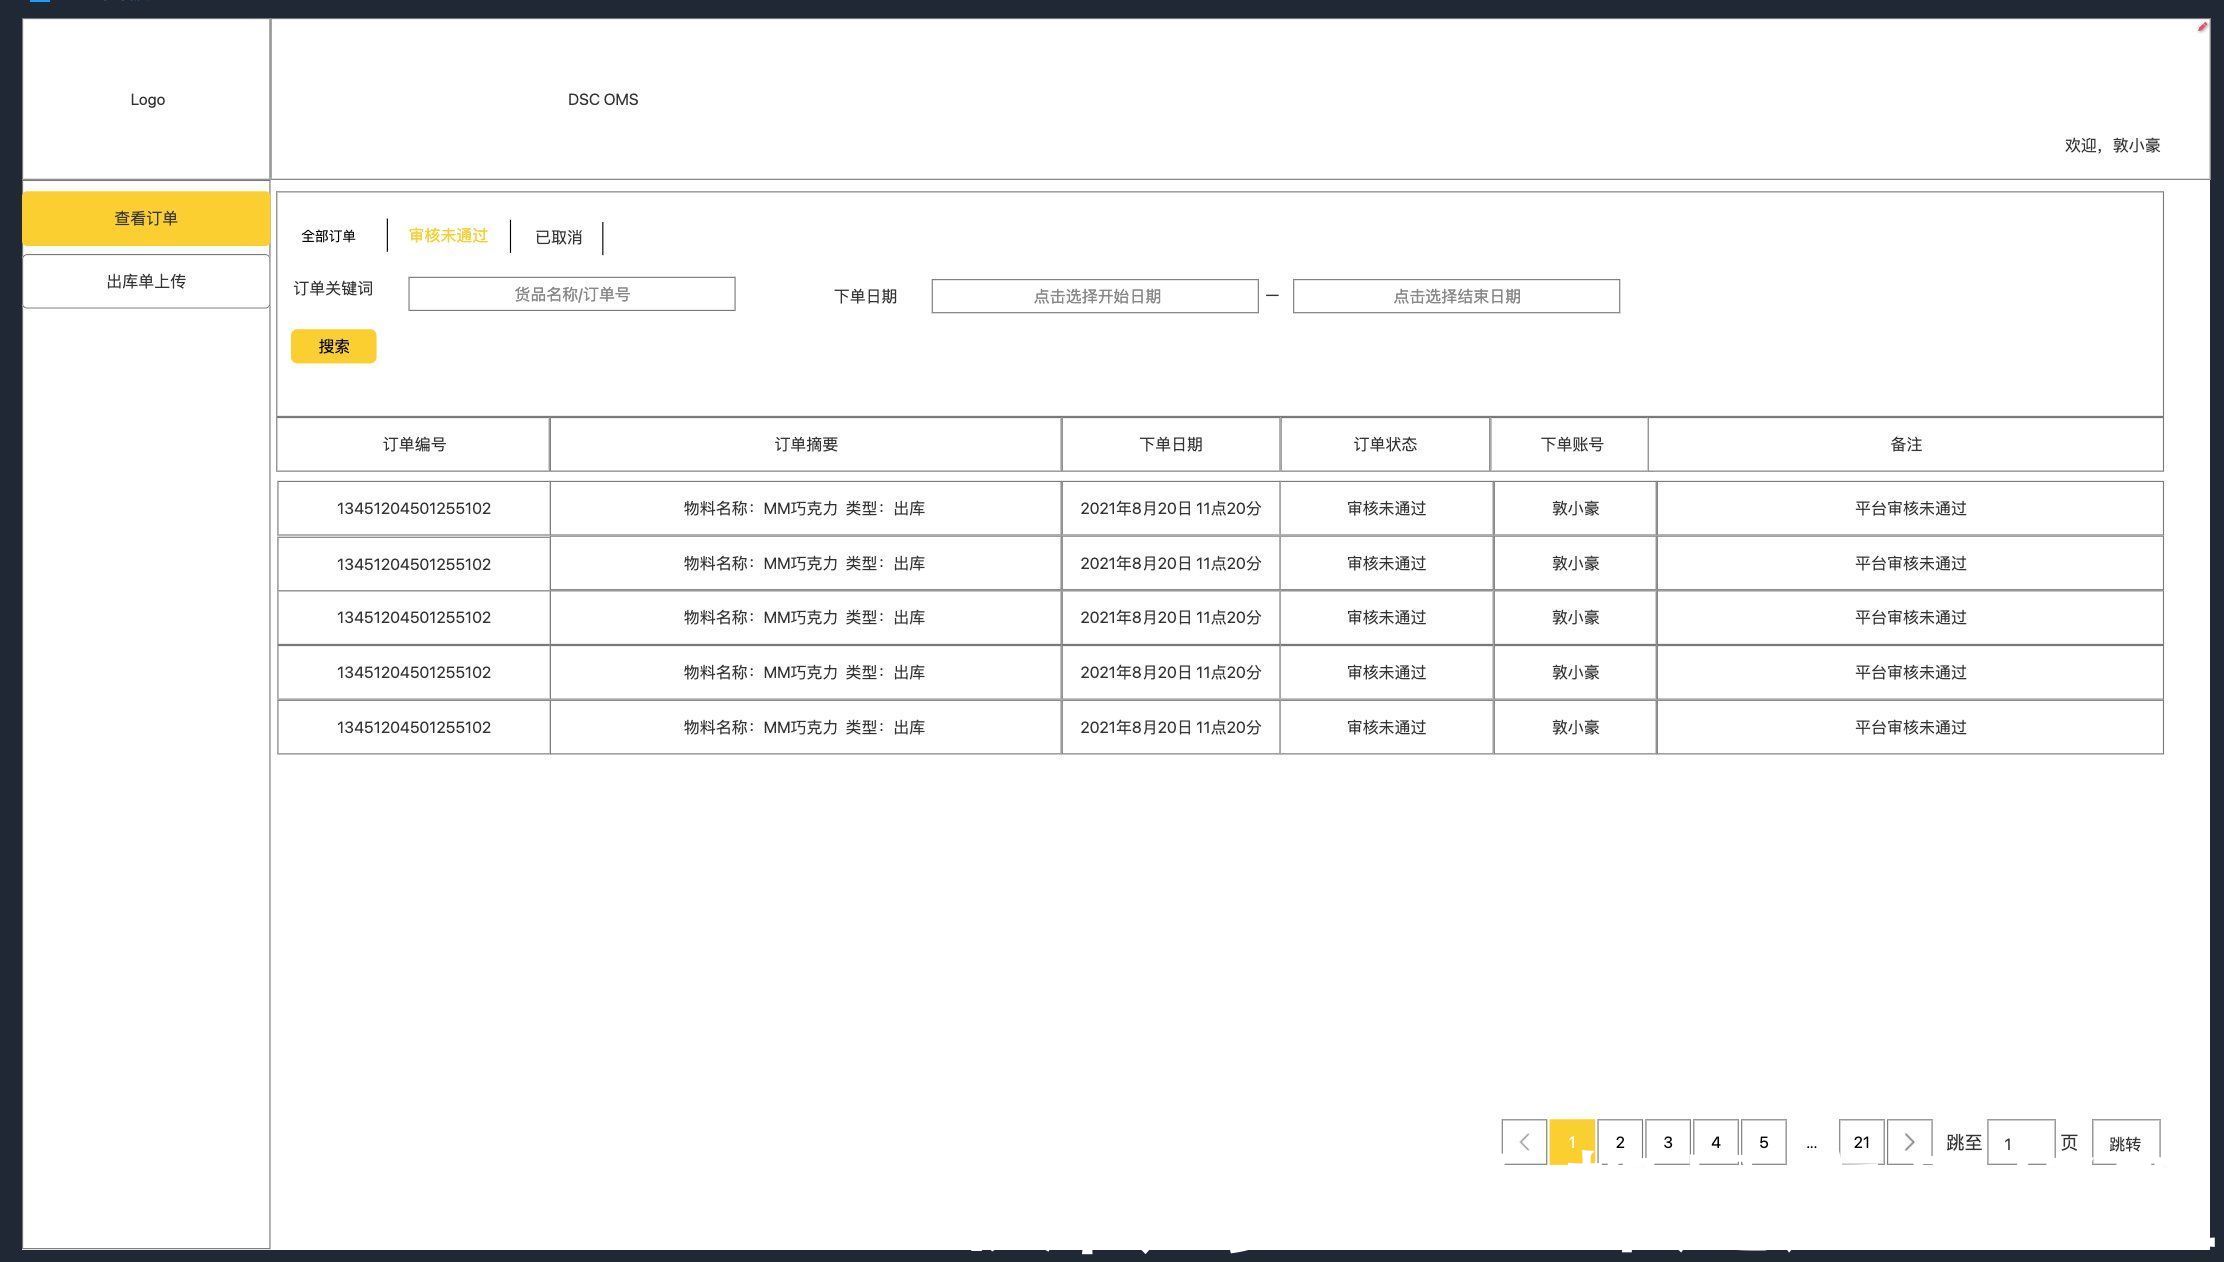
Task: Click third row 物料名称 summary cell
Action: pos(805,617)
